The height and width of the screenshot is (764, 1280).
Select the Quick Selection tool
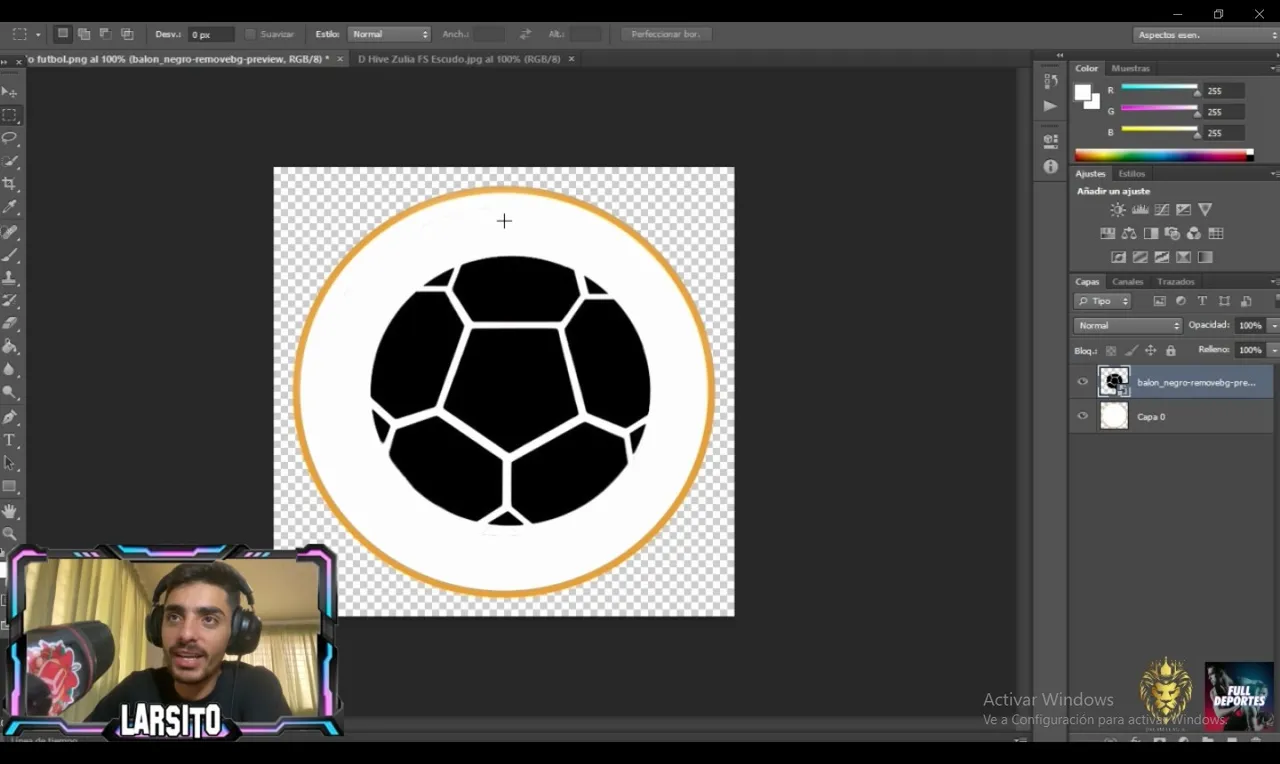coord(10,161)
